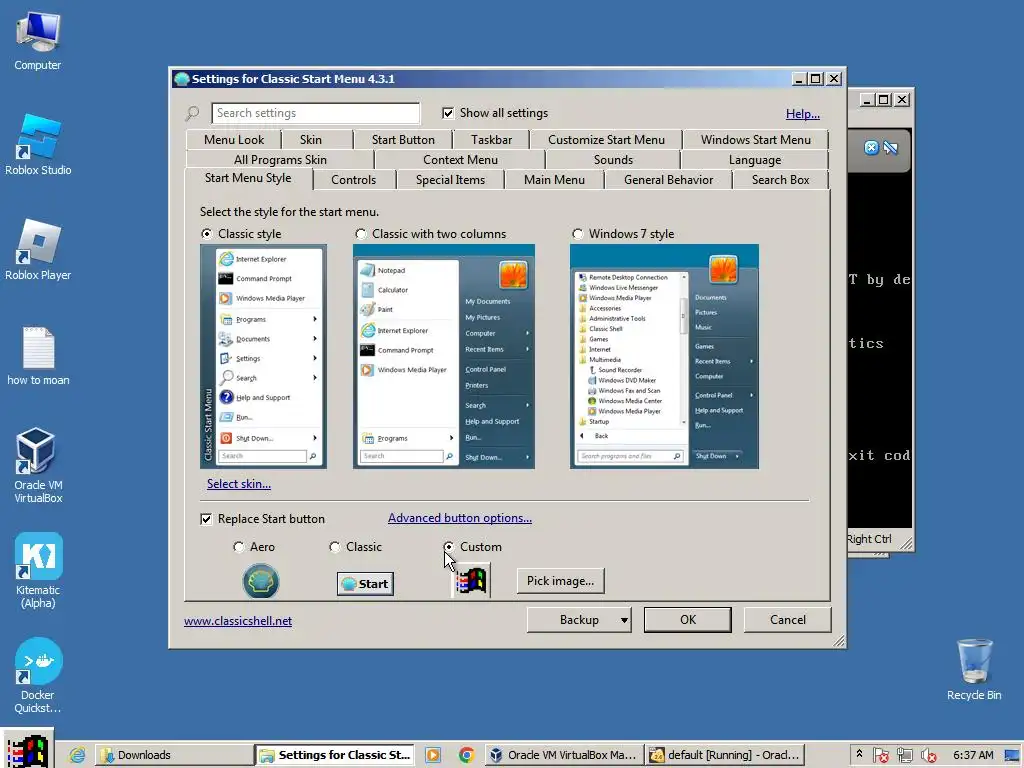This screenshot has width=1024, height=768.
Task: Switch to 'default [Running]' VM taskbar item
Action: click(725, 755)
